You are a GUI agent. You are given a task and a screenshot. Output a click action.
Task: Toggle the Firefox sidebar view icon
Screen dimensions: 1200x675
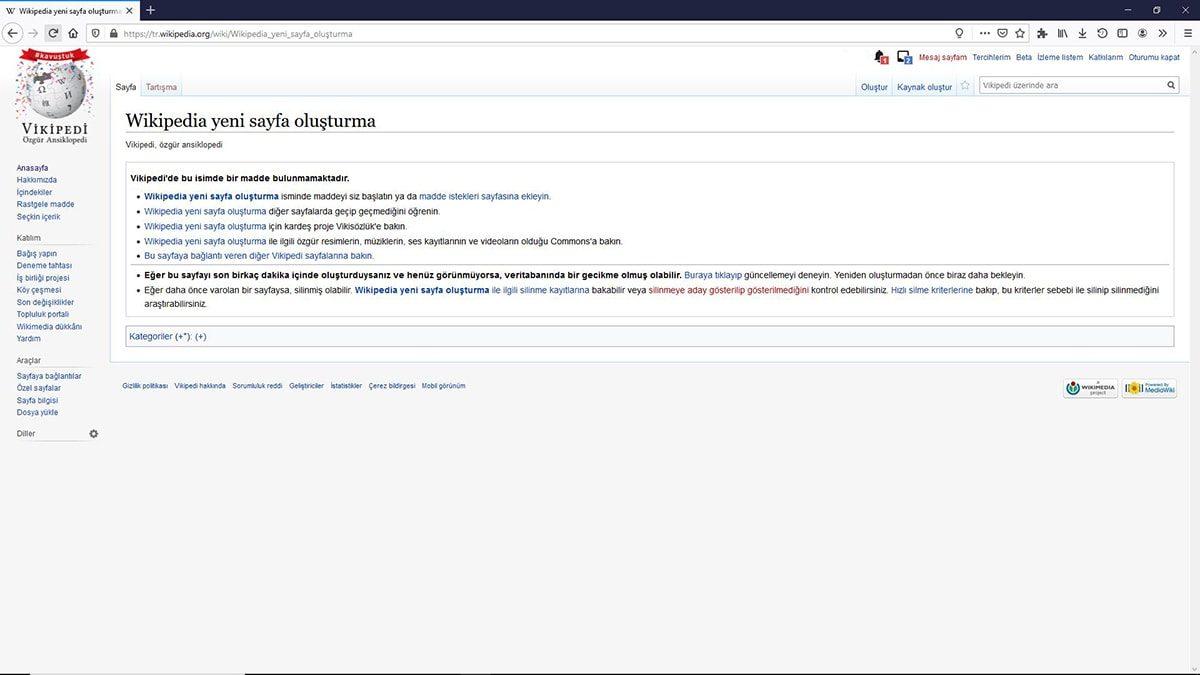(x=1123, y=33)
